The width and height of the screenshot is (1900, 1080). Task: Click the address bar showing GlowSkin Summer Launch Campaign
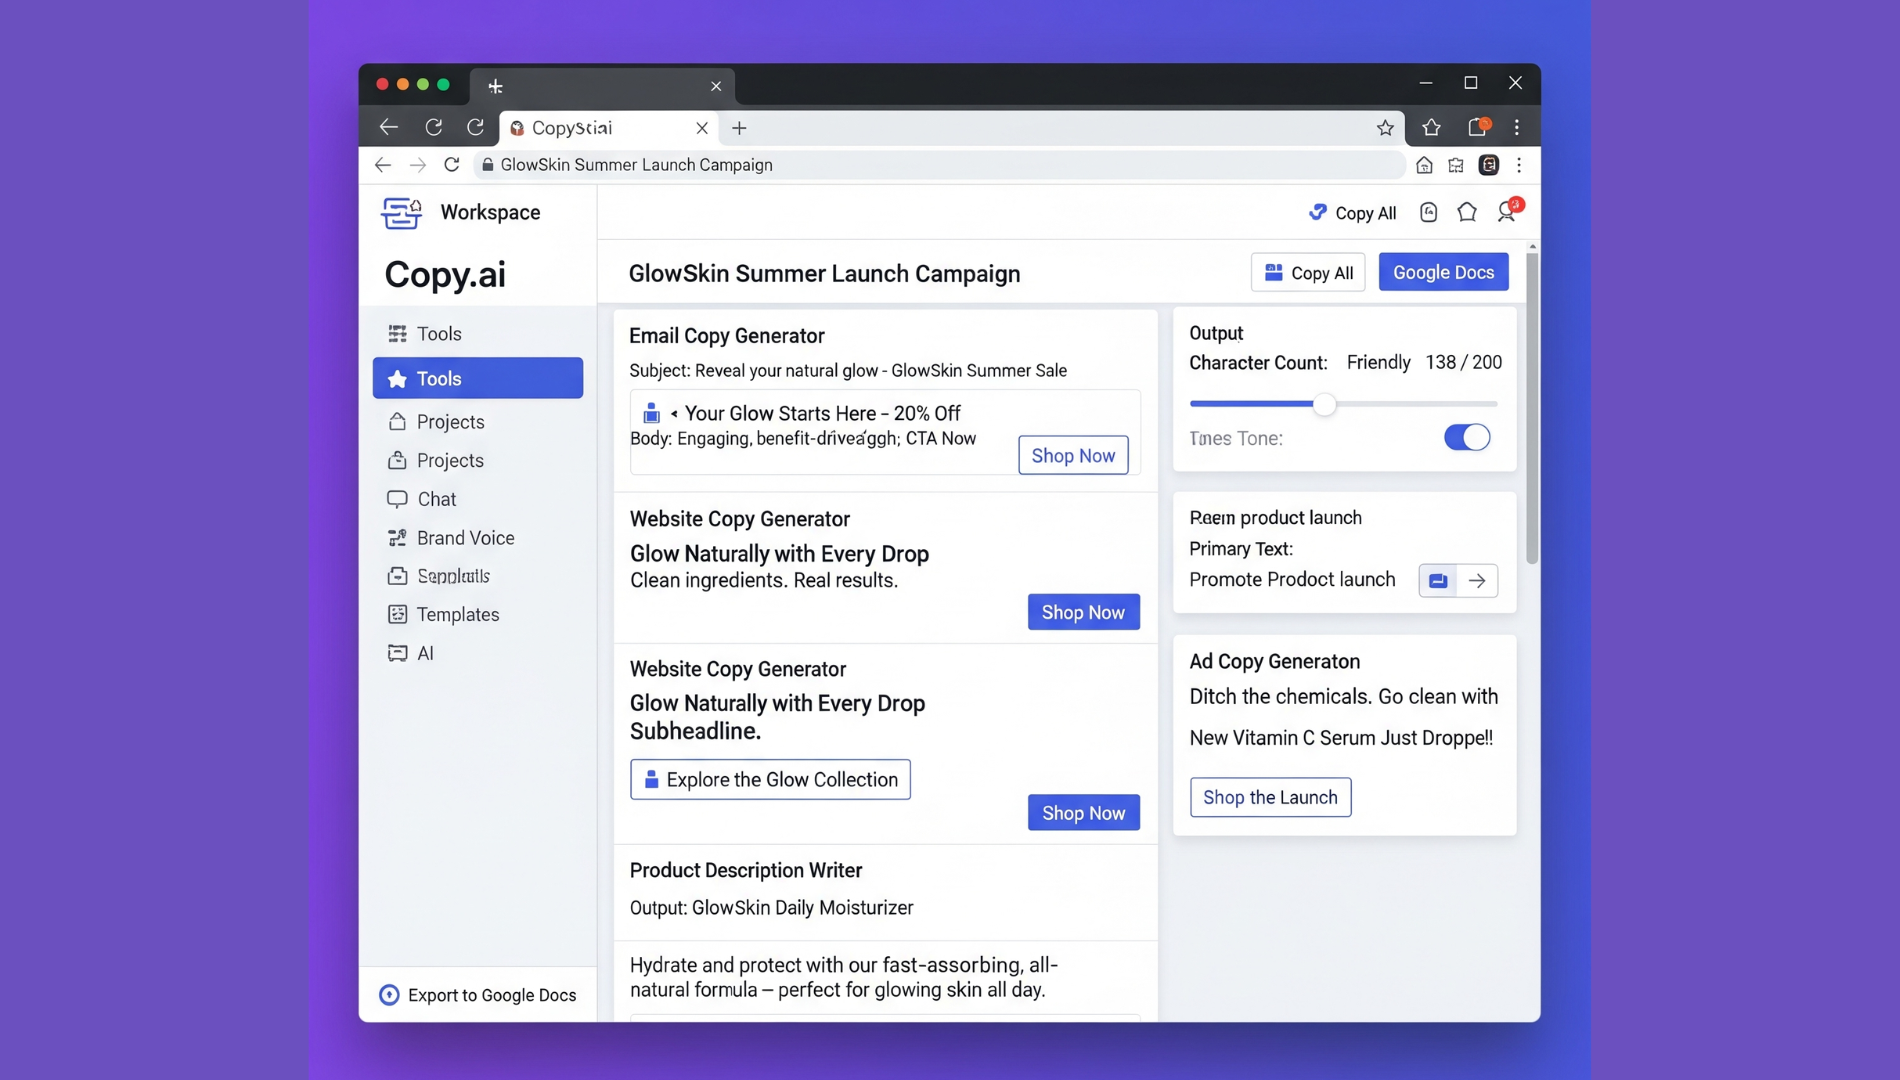point(940,165)
